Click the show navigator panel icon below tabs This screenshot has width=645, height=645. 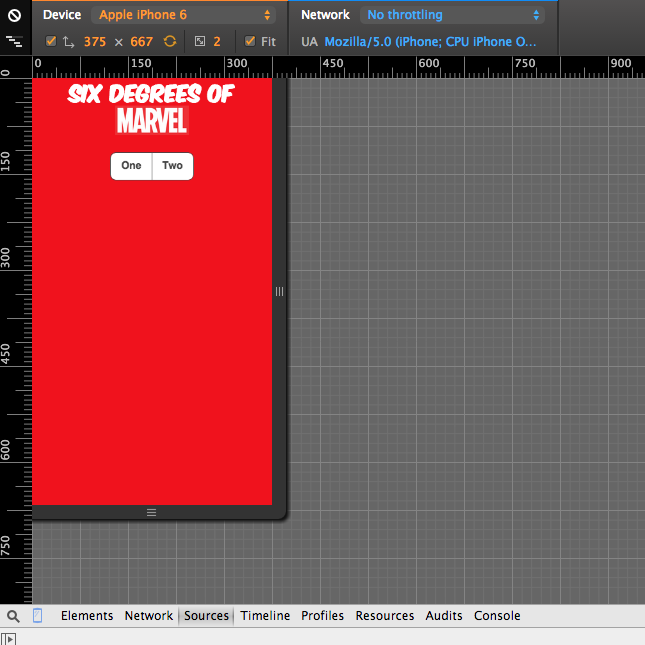click(8, 639)
